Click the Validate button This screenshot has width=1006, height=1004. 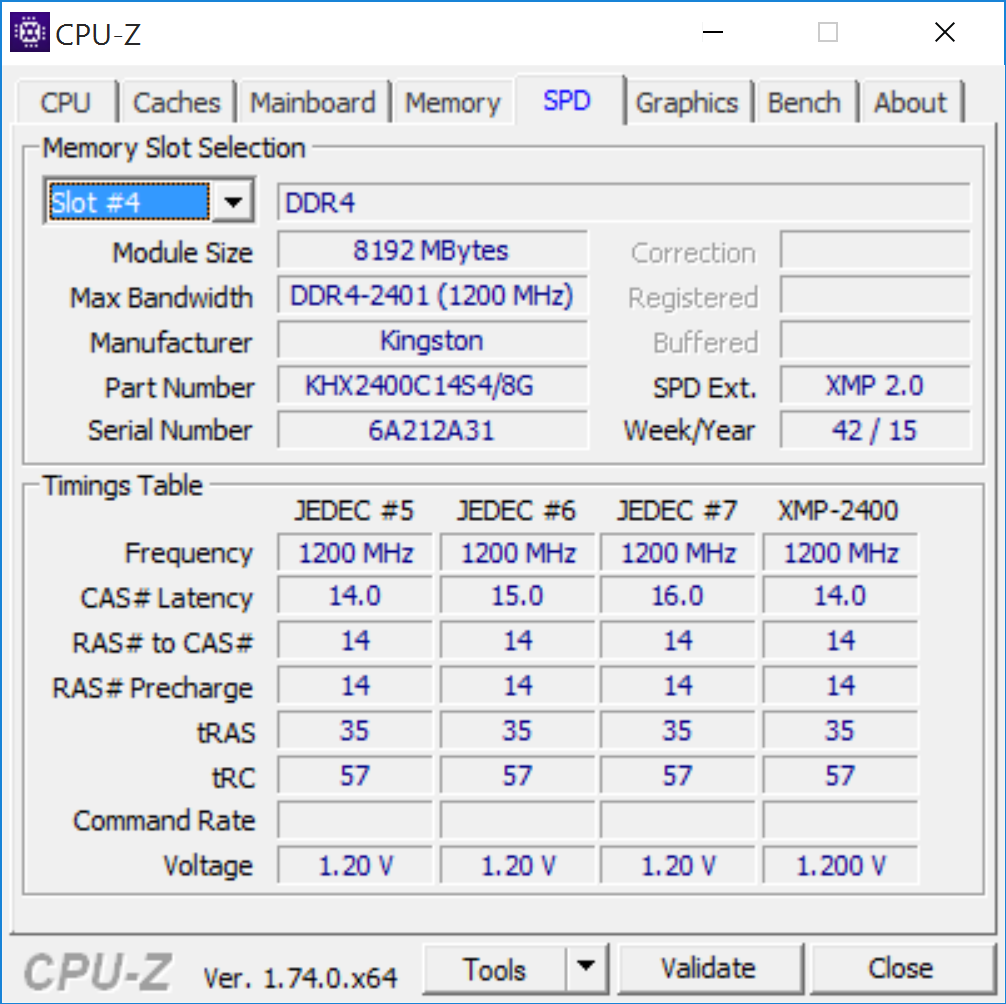pyautogui.click(x=710, y=968)
